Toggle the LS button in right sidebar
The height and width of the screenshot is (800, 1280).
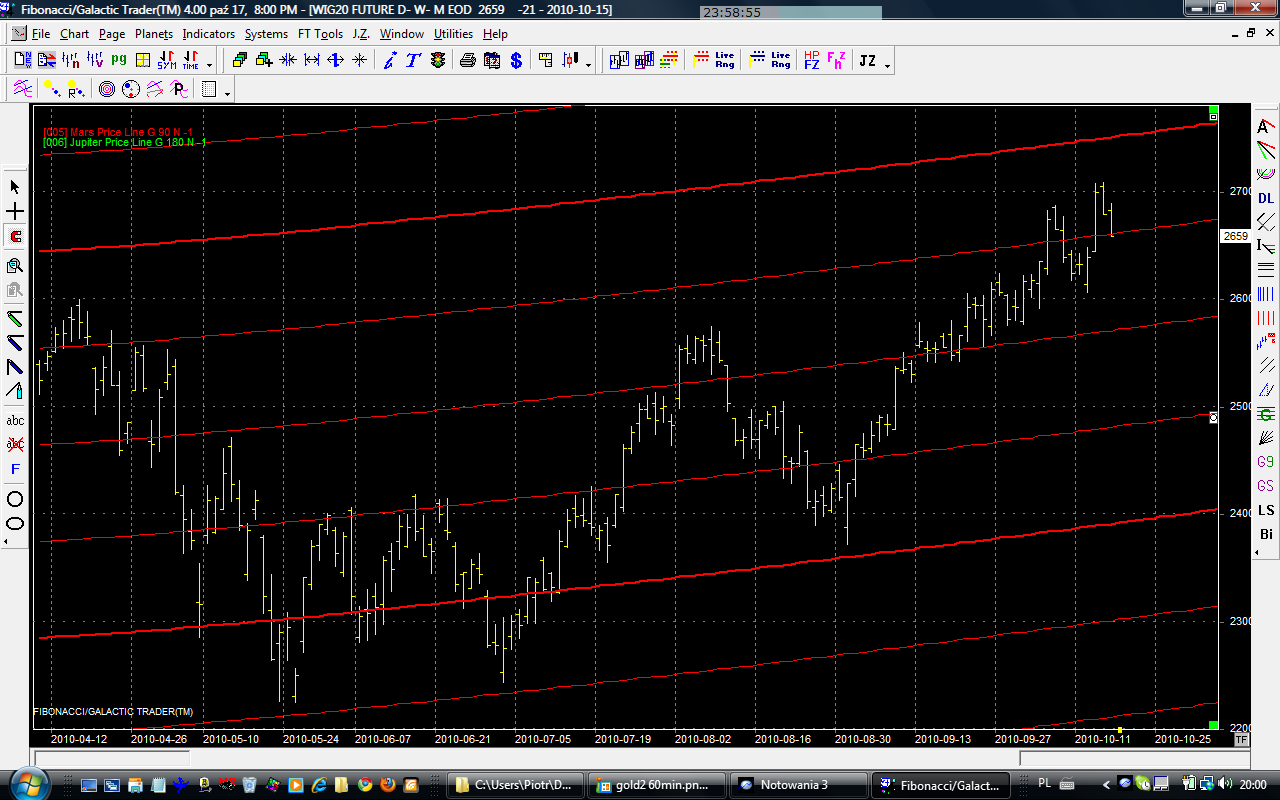coord(1266,510)
